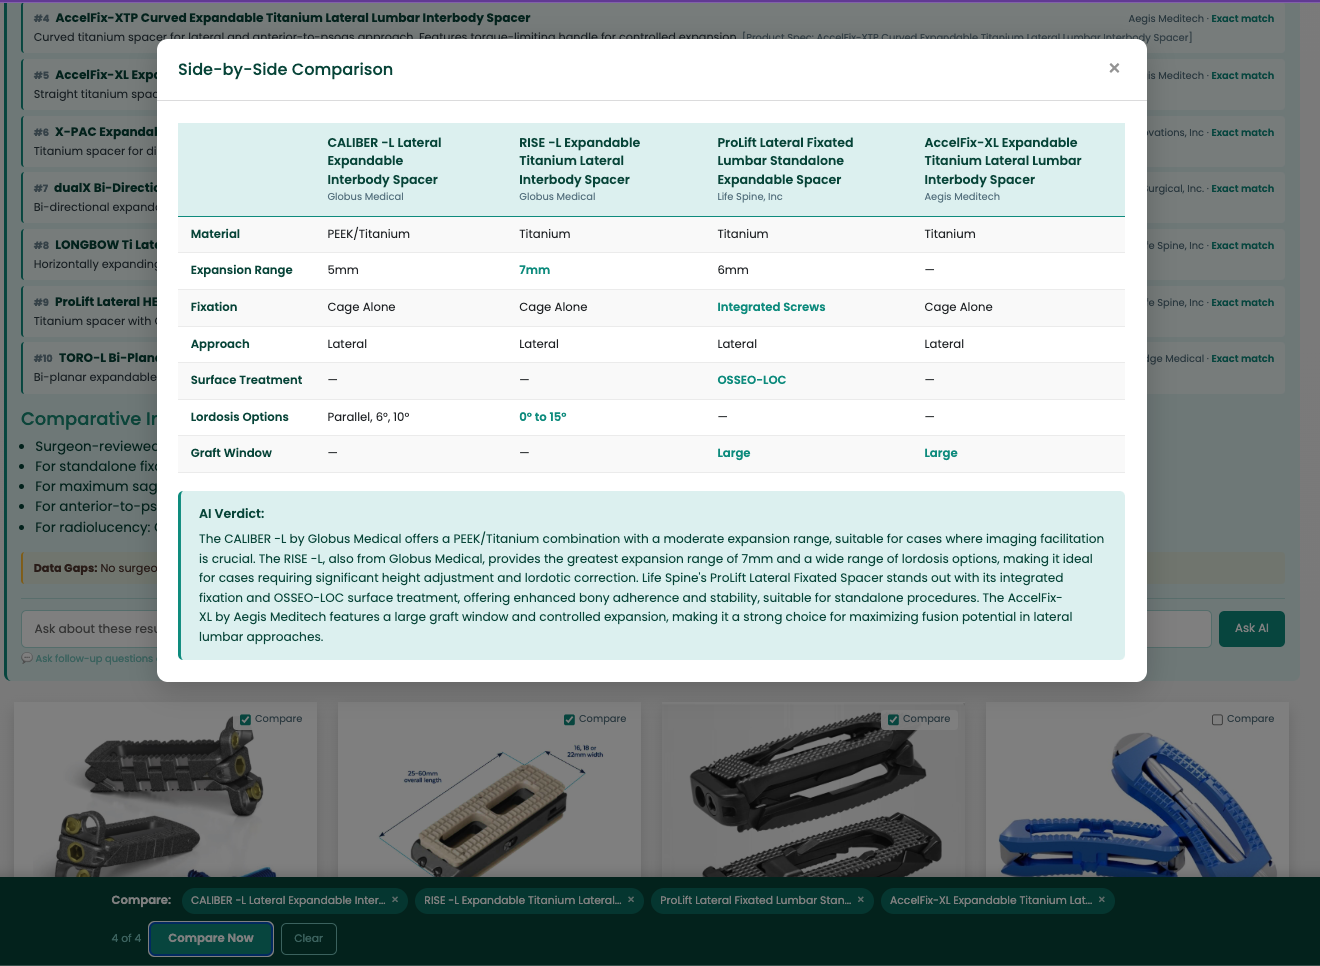Screen dimensions: 1320x966
Task: Click the Integrated Screws fixation value
Action: [771, 307]
